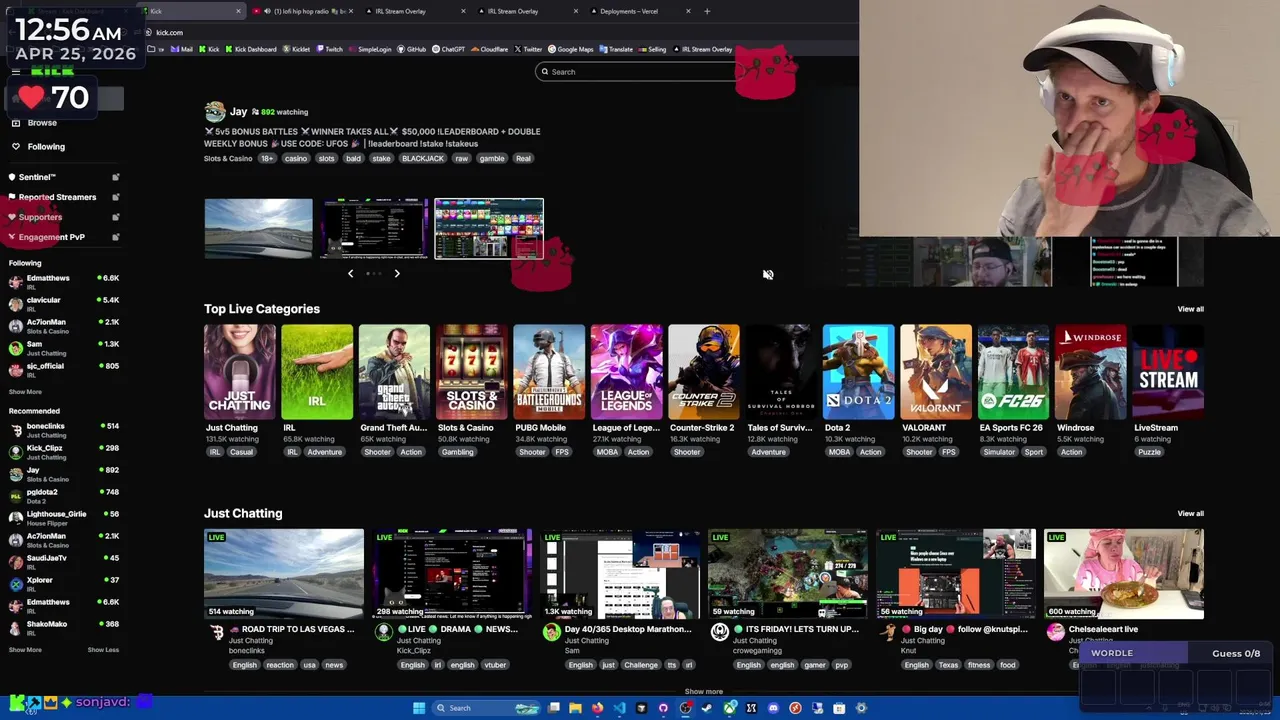Open Steam from the taskbar
Image resolution: width=1280 pixels, height=720 pixels.
(x=707, y=708)
